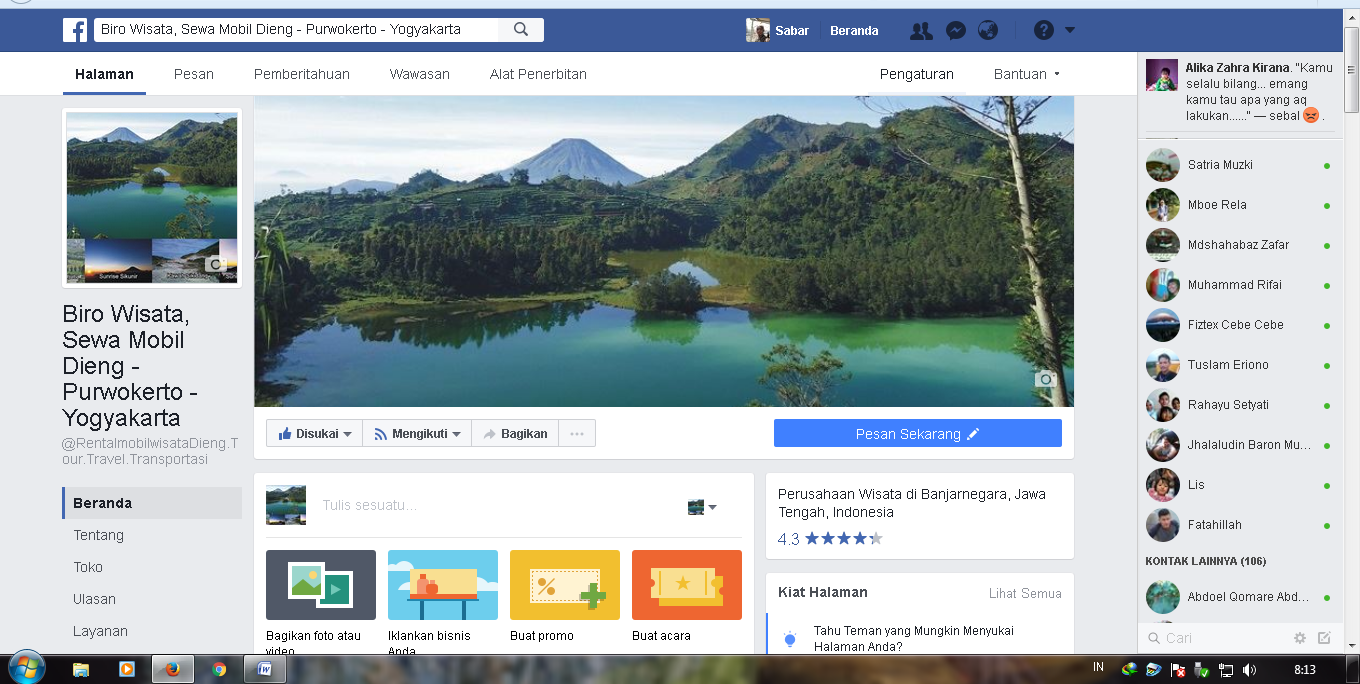Switch to the Wawasan tab
The image size is (1360, 684).
(419, 74)
